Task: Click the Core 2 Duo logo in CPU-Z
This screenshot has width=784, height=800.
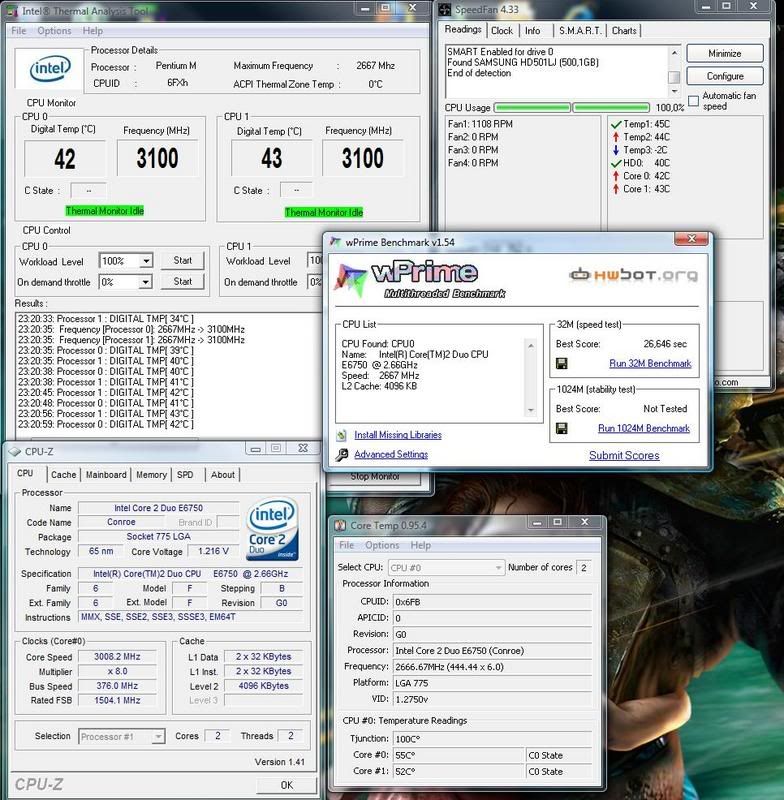Action: (271, 527)
